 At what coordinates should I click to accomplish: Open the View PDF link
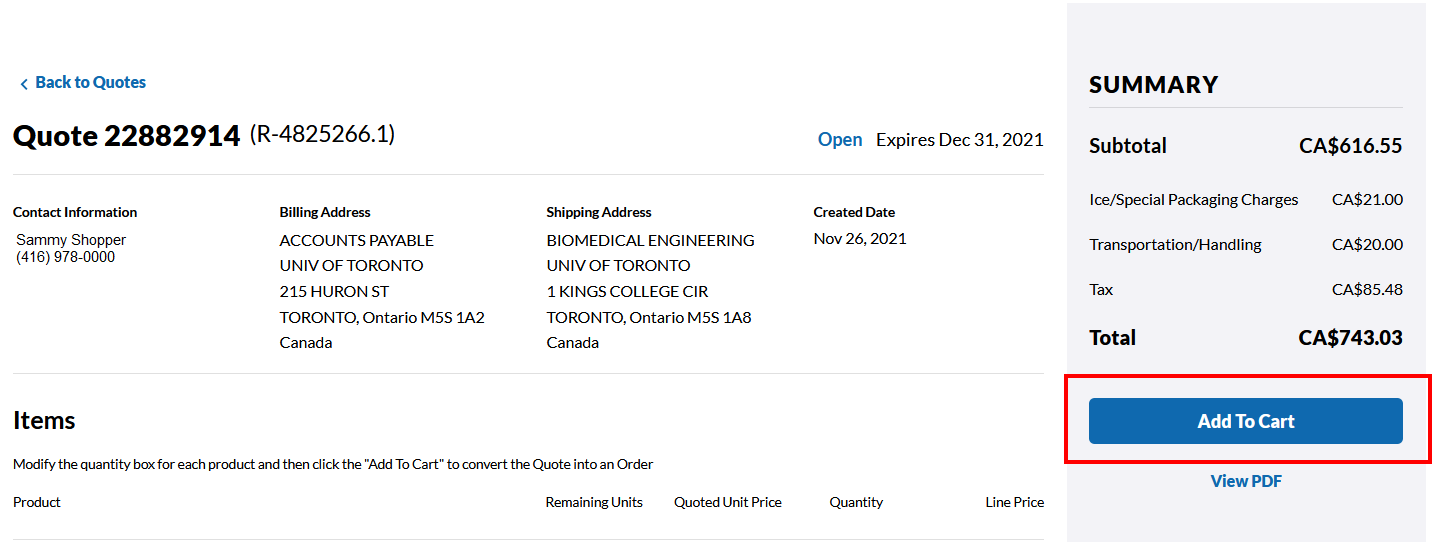pos(1245,481)
